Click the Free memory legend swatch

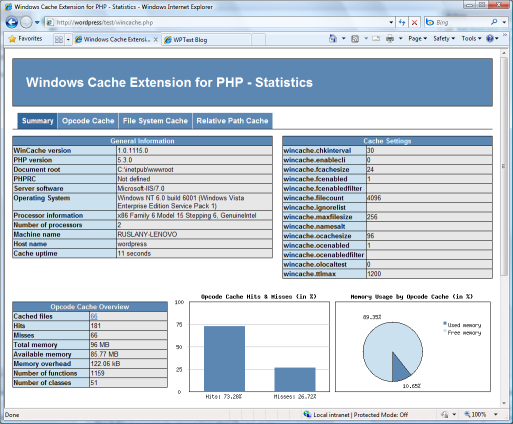click(445, 331)
